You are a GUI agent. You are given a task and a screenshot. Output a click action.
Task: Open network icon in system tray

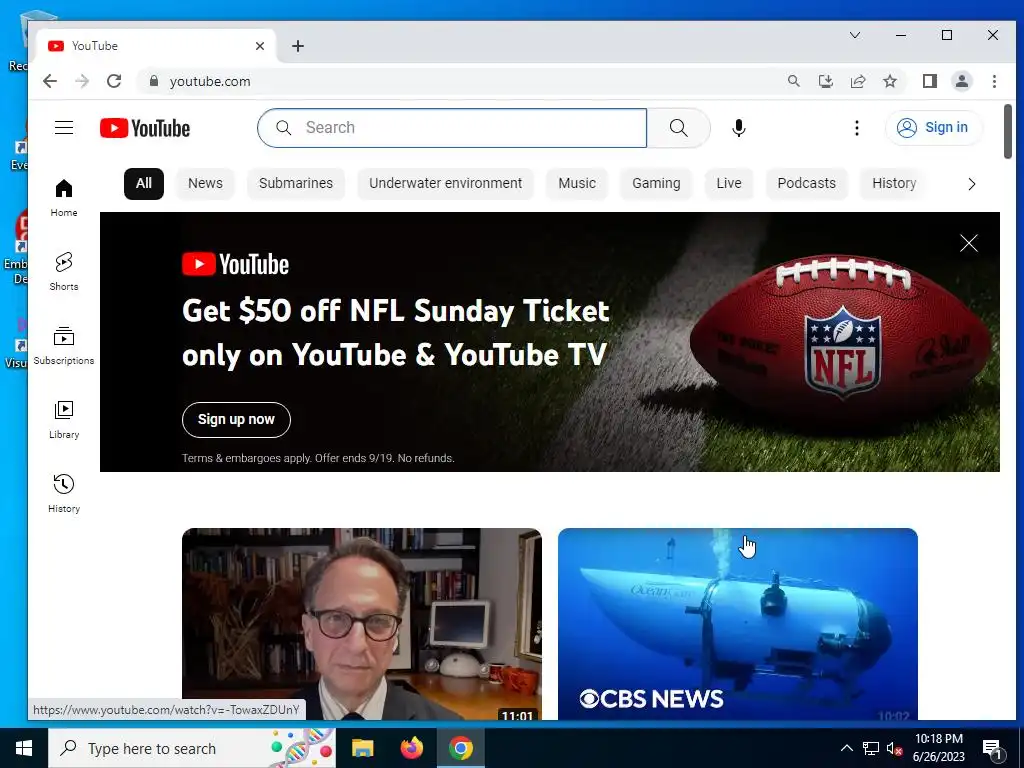[x=871, y=748]
